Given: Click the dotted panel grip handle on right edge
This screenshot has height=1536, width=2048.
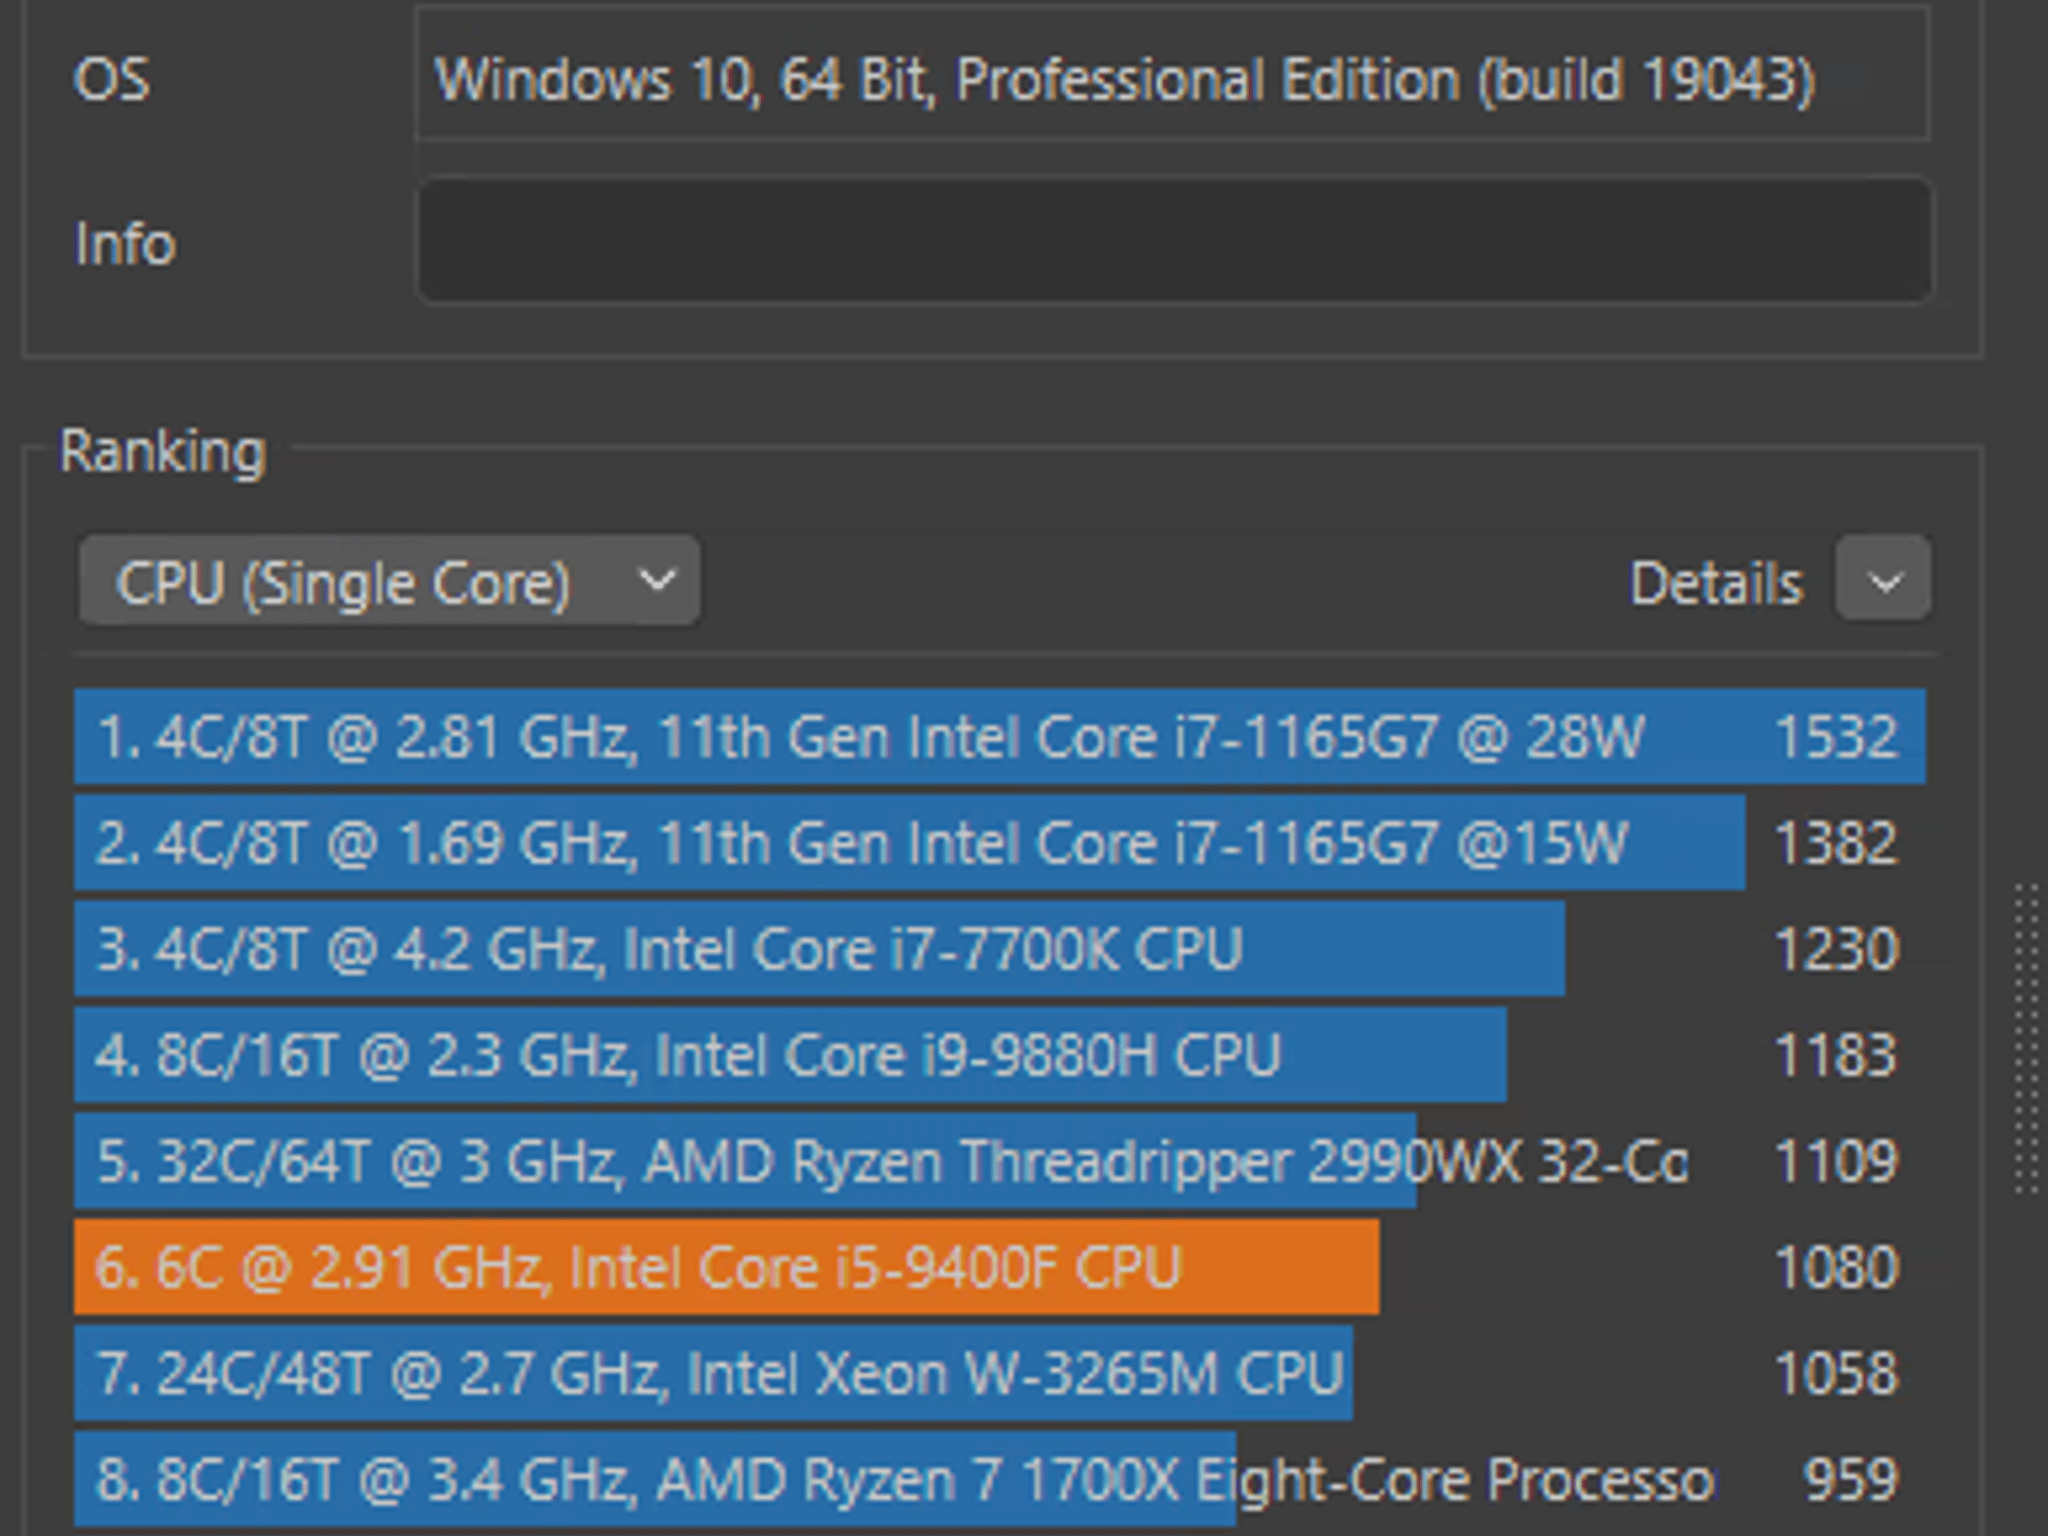Looking at the screenshot, I should [2025, 1038].
